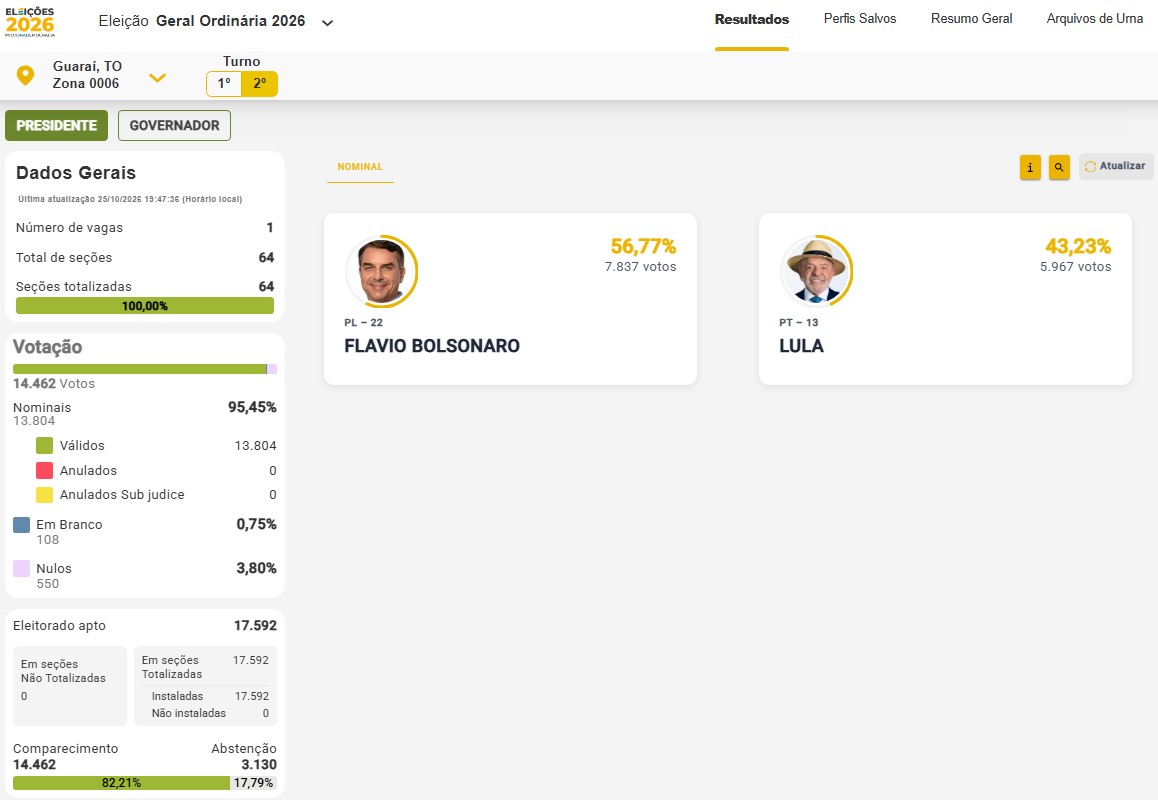
Task: Click the yellow search magnifier icon
Action: [x=1059, y=168]
